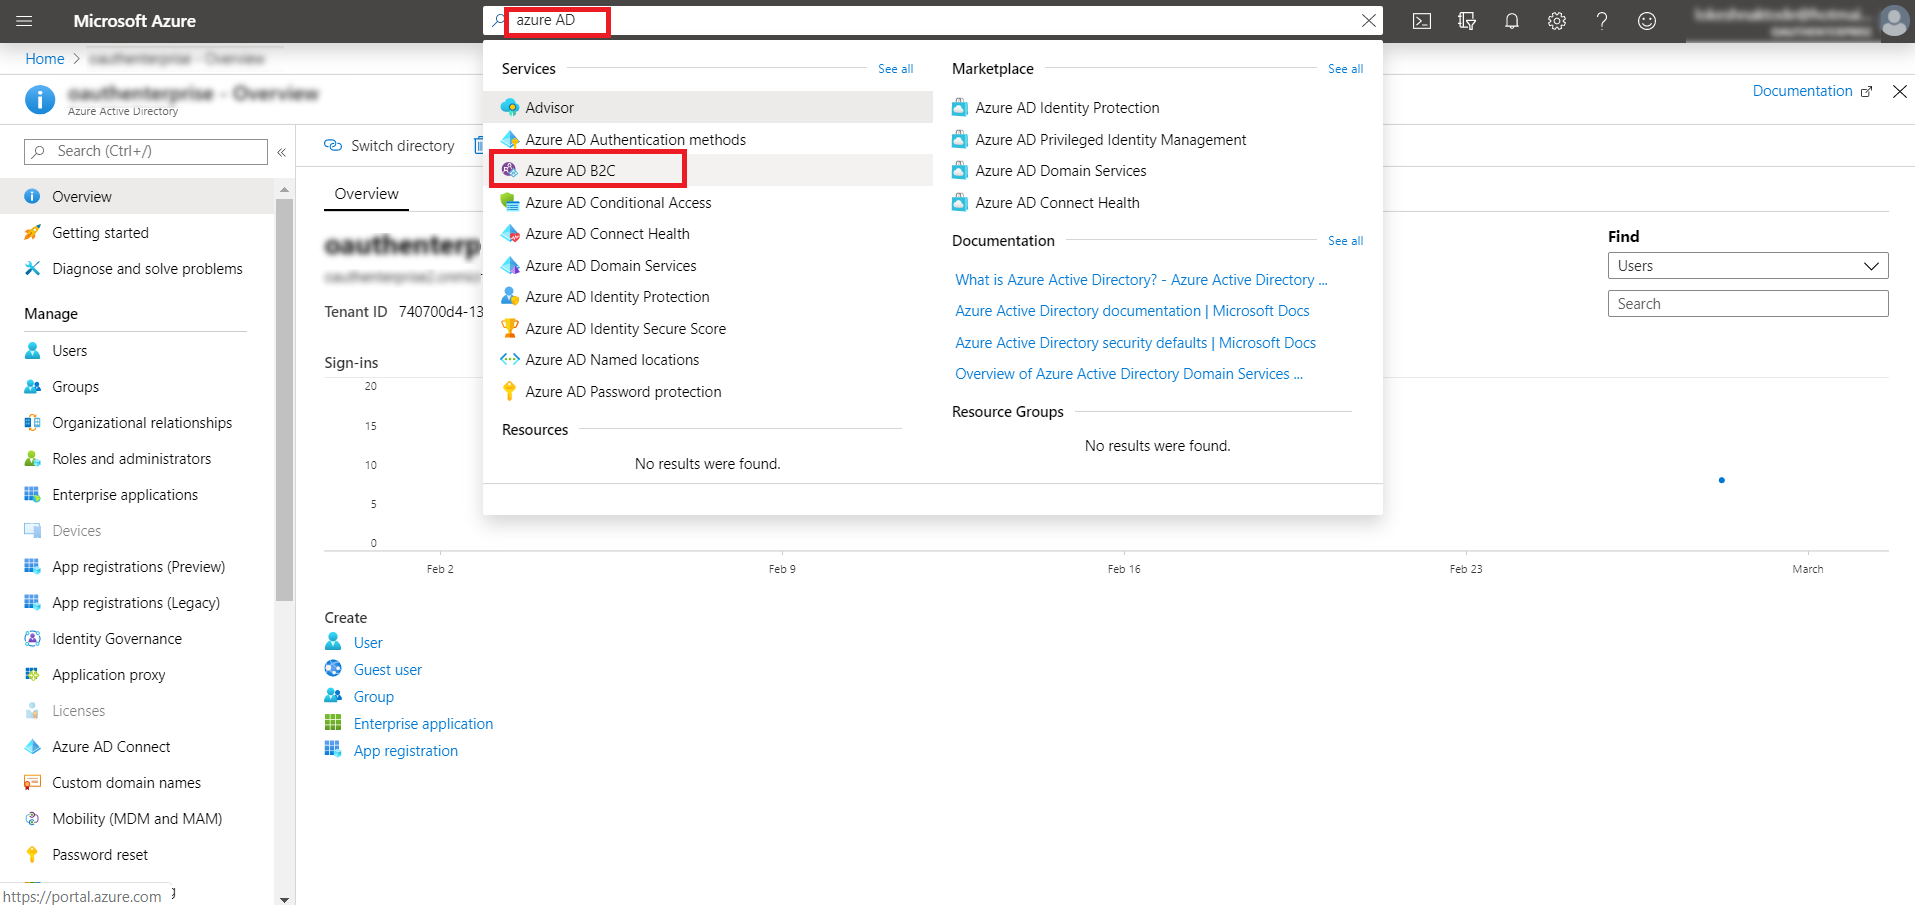Clear the global search box text
This screenshot has height=905, width=1915.
tap(1368, 21)
